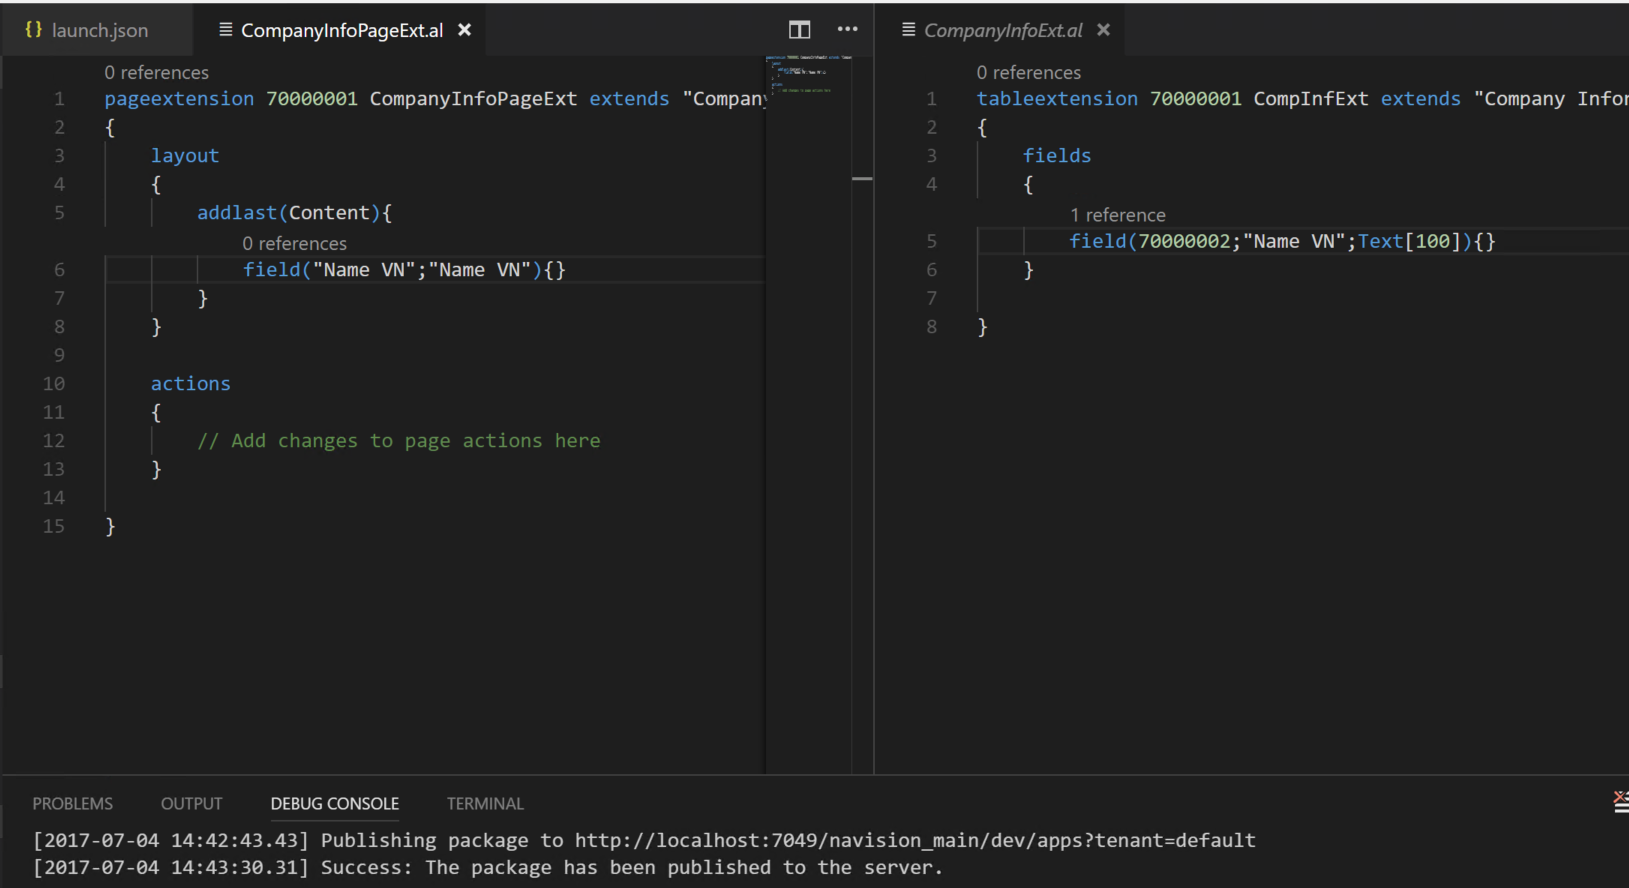Click 'CompInfExt' name in the right editor
This screenshot has height=888, width=1629.
coord(1311,99)
